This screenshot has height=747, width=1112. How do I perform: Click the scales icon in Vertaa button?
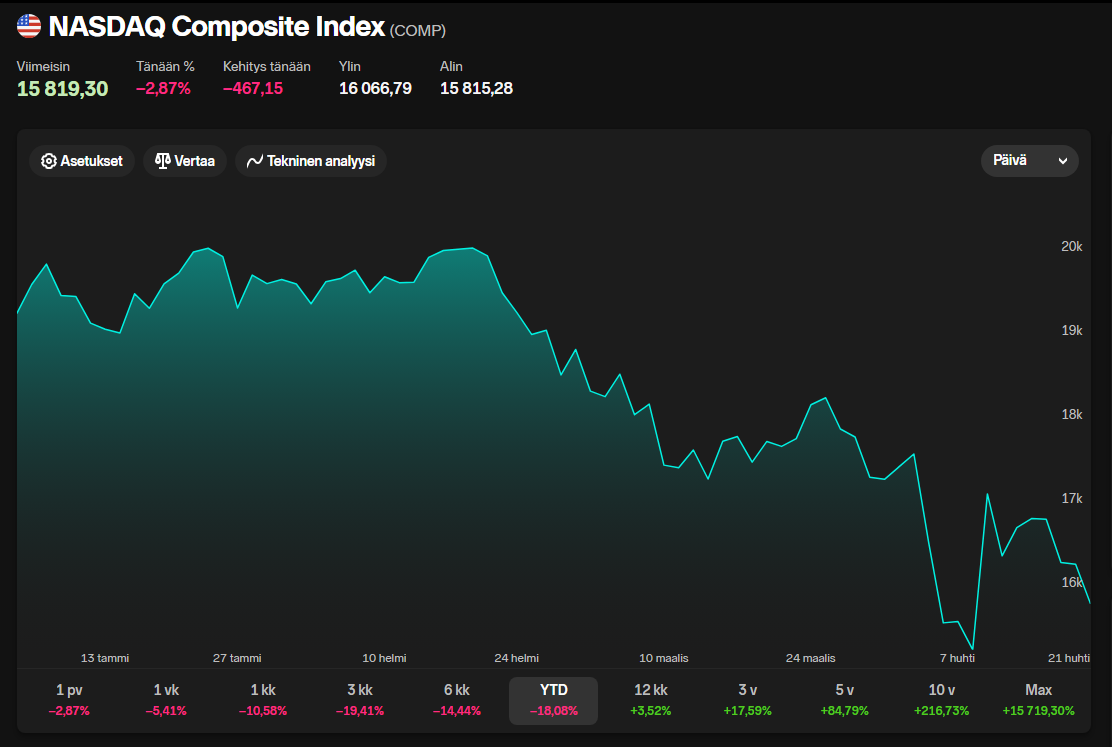point(162,161)
